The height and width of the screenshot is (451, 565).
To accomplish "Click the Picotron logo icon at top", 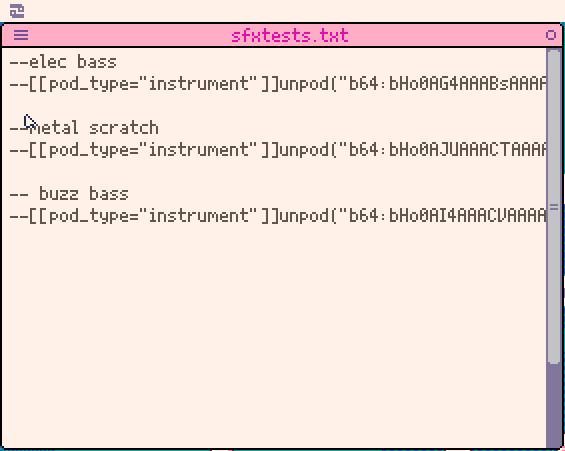I will point(17,11).
